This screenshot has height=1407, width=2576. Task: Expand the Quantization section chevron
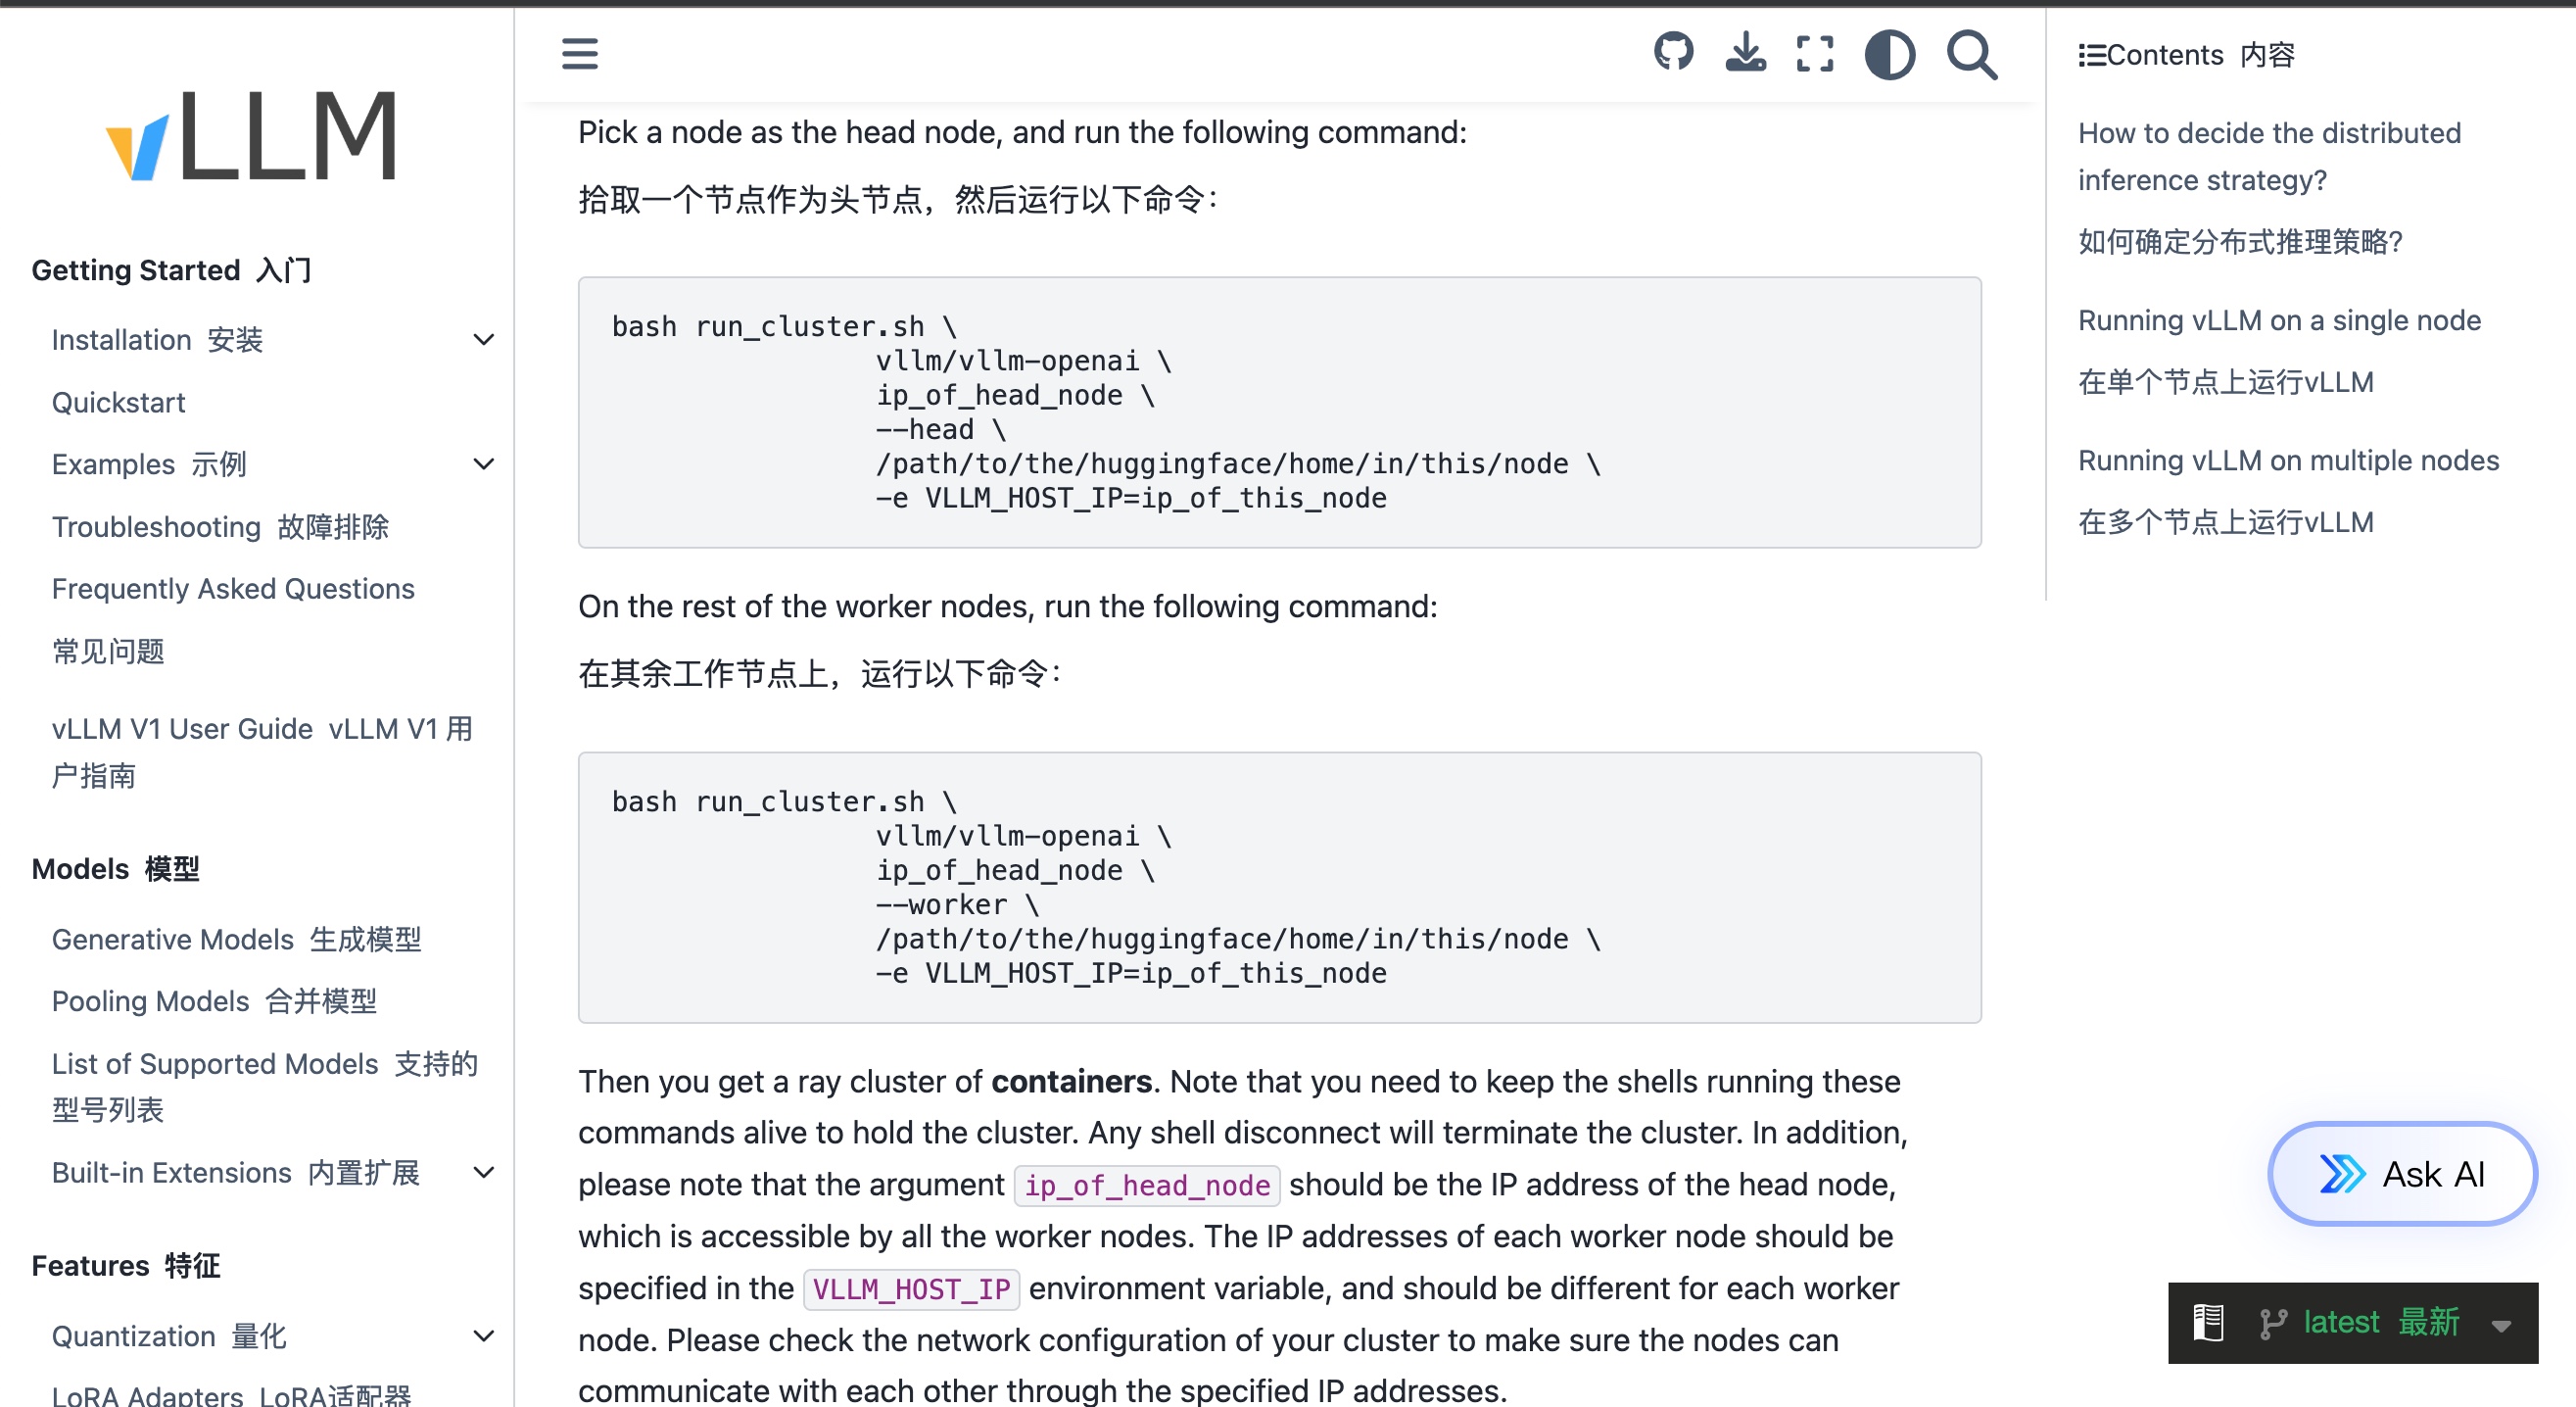(x=484, y=1336)
